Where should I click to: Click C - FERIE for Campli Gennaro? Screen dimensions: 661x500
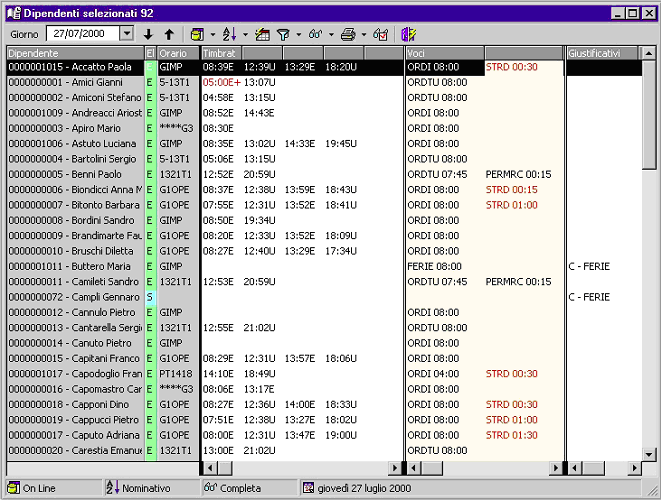click(x=589, y=297)
